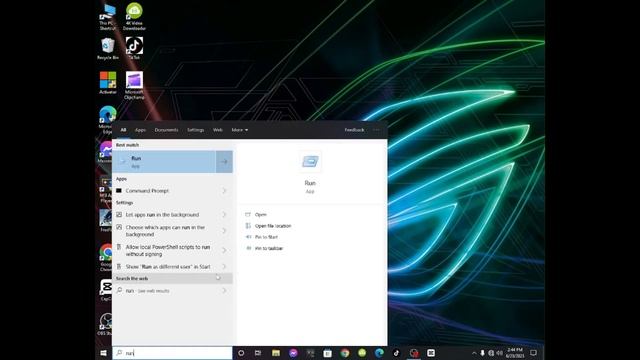Switch to the All search tab
Image resolution: width=640 pixels, height=360 pixels.
tap(123, 130)
